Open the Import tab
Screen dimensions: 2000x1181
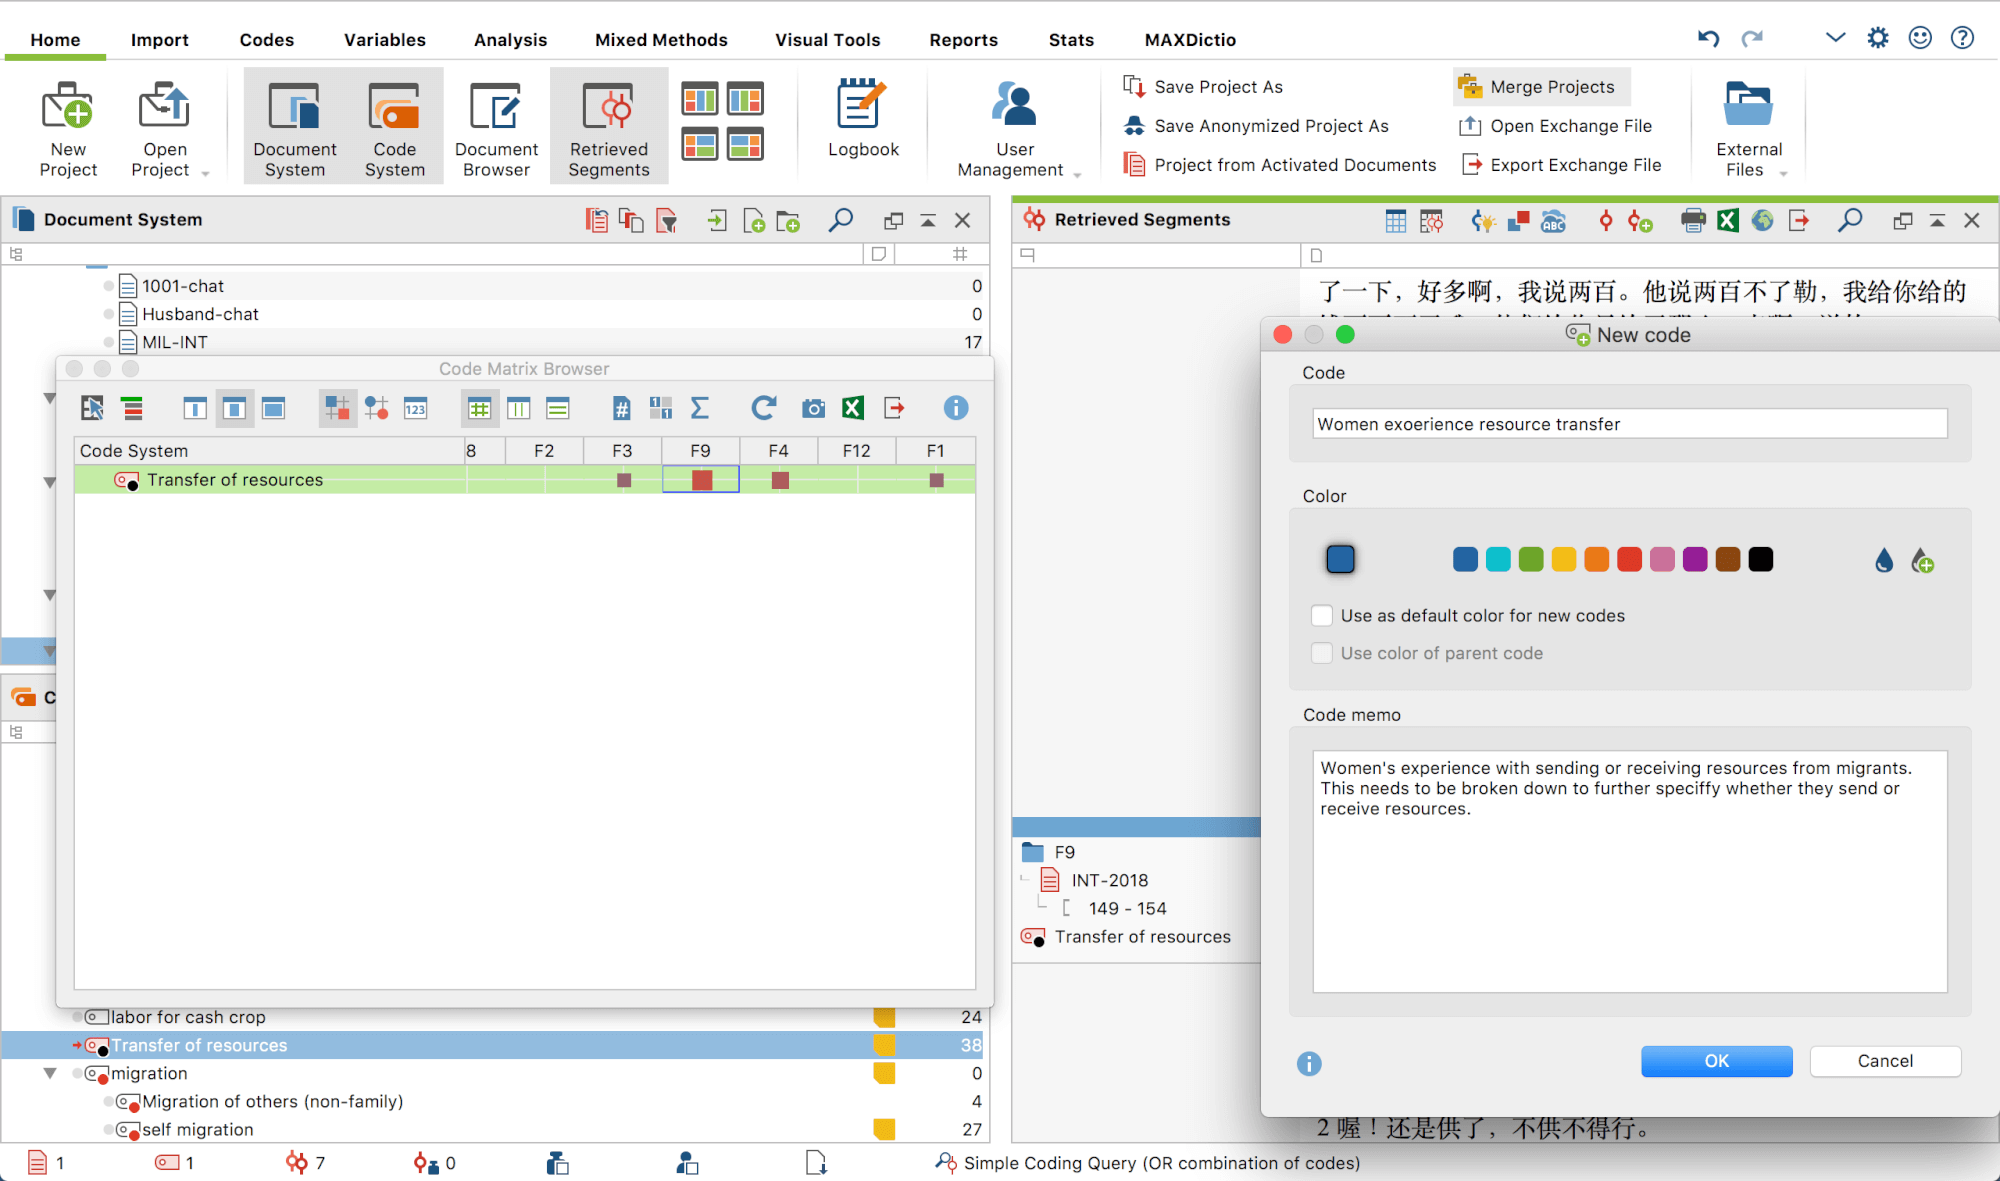pyautogui.click(x=159, y=40)
